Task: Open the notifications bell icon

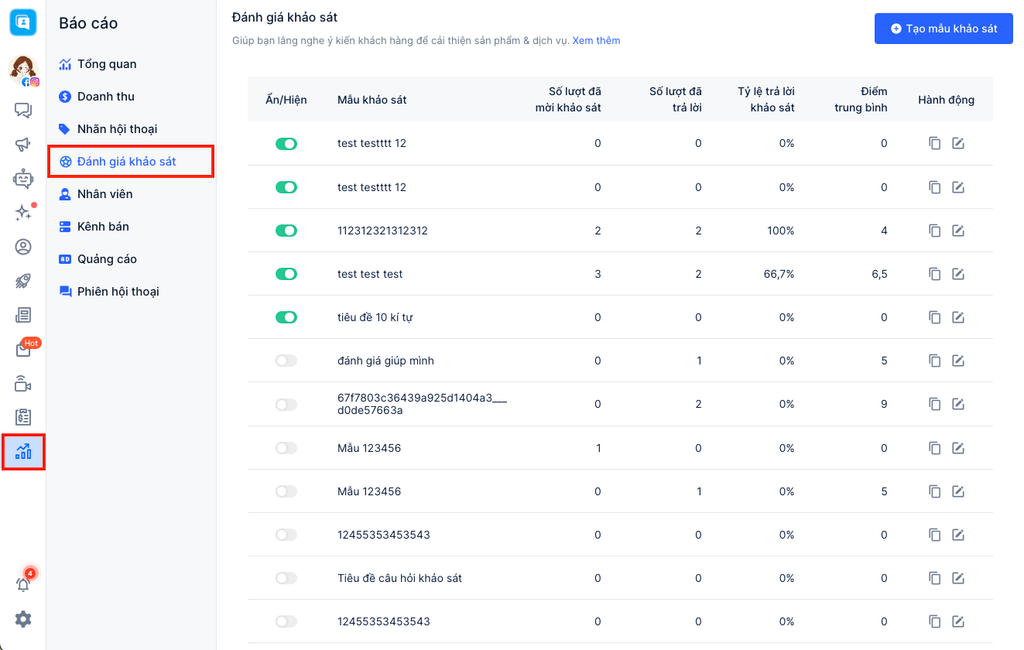Action: [23, 584]
